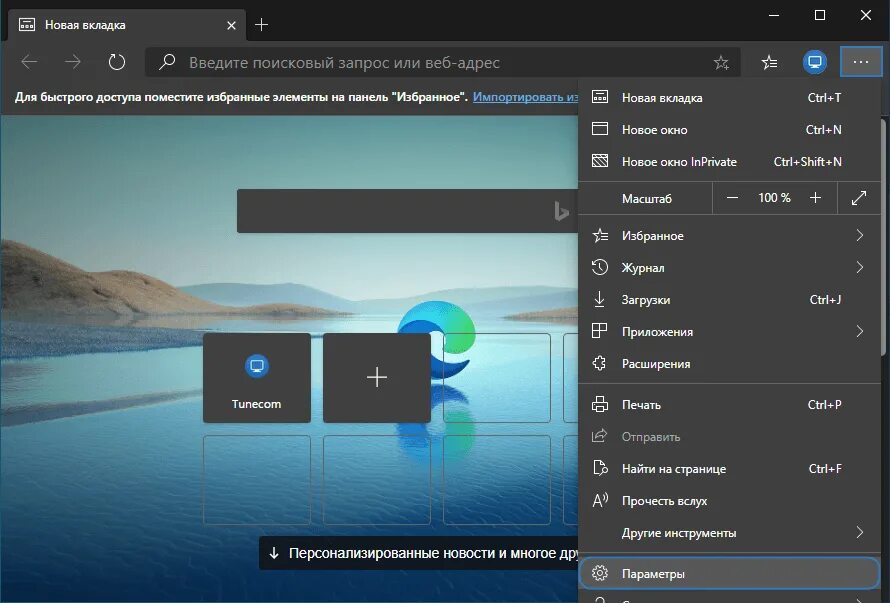Click the Bing search box on page
890x603 pixels.
tap(407, 211)
